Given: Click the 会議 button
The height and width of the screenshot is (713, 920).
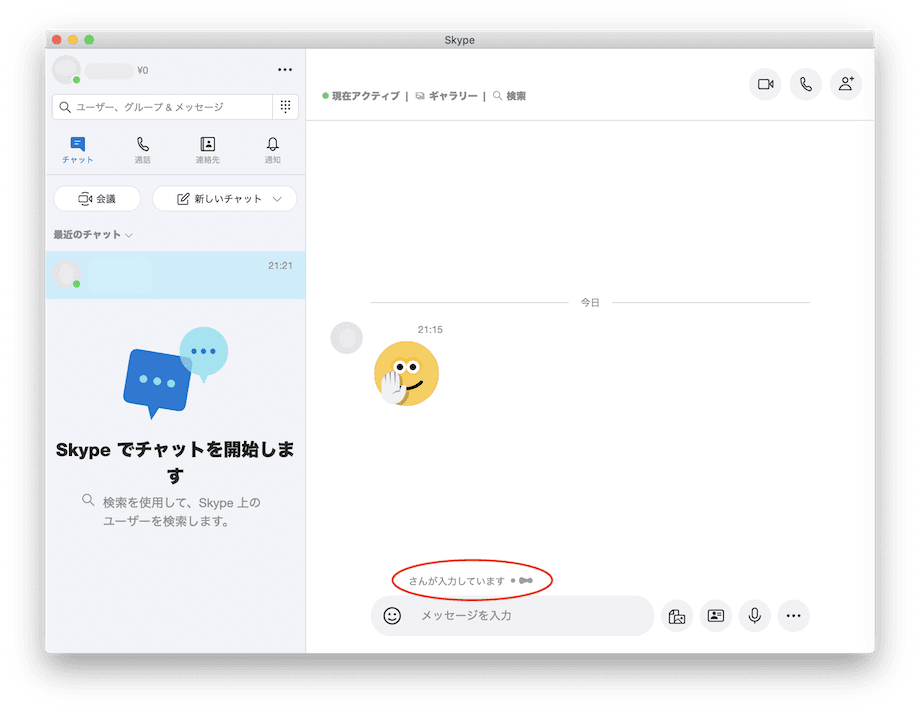Looking at the screenshot, I should pyautogui.click(x=97, y=199).
